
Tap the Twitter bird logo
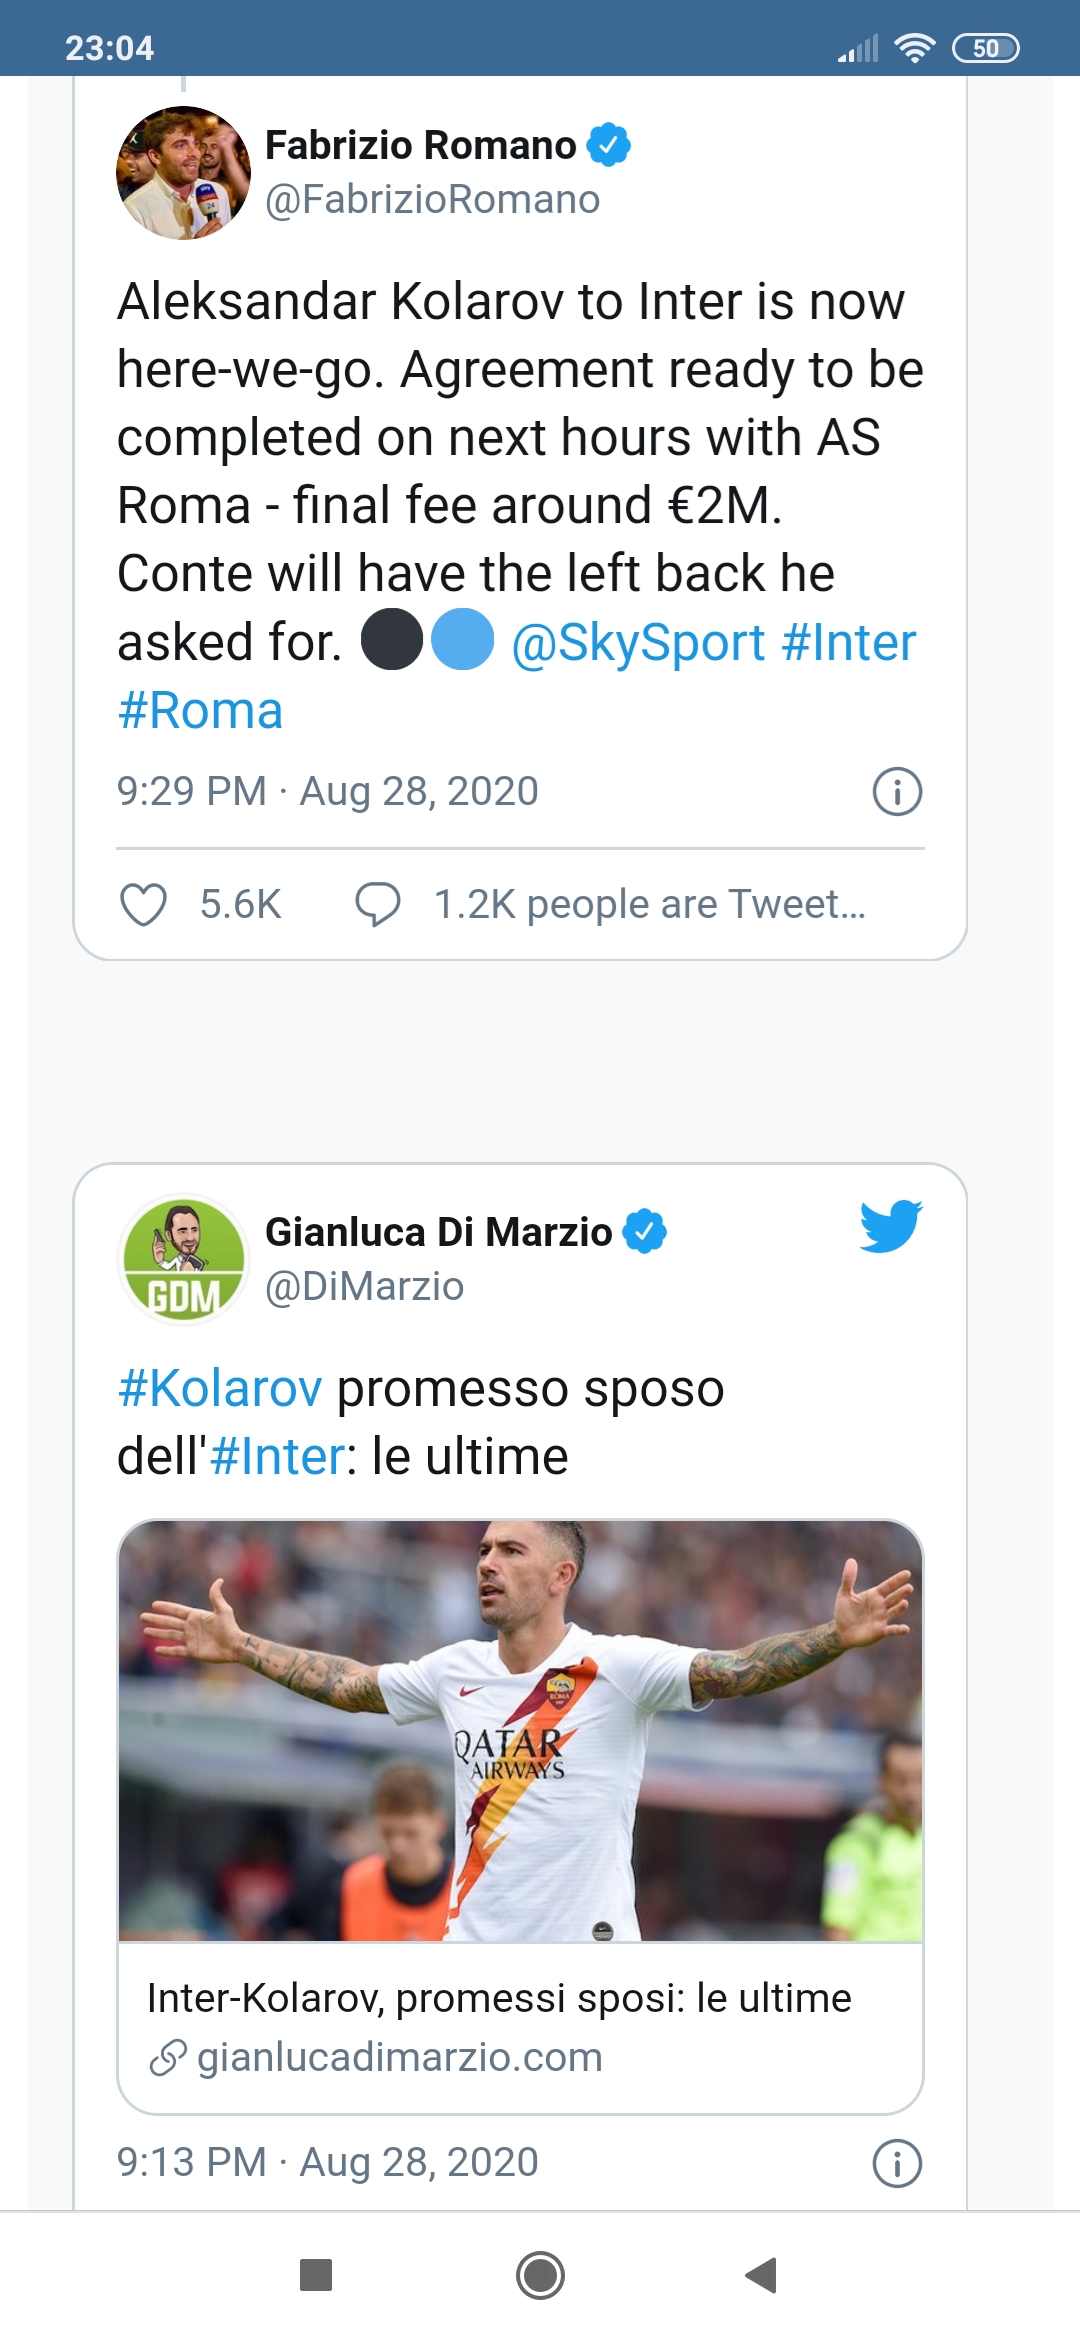point(890,1226)
